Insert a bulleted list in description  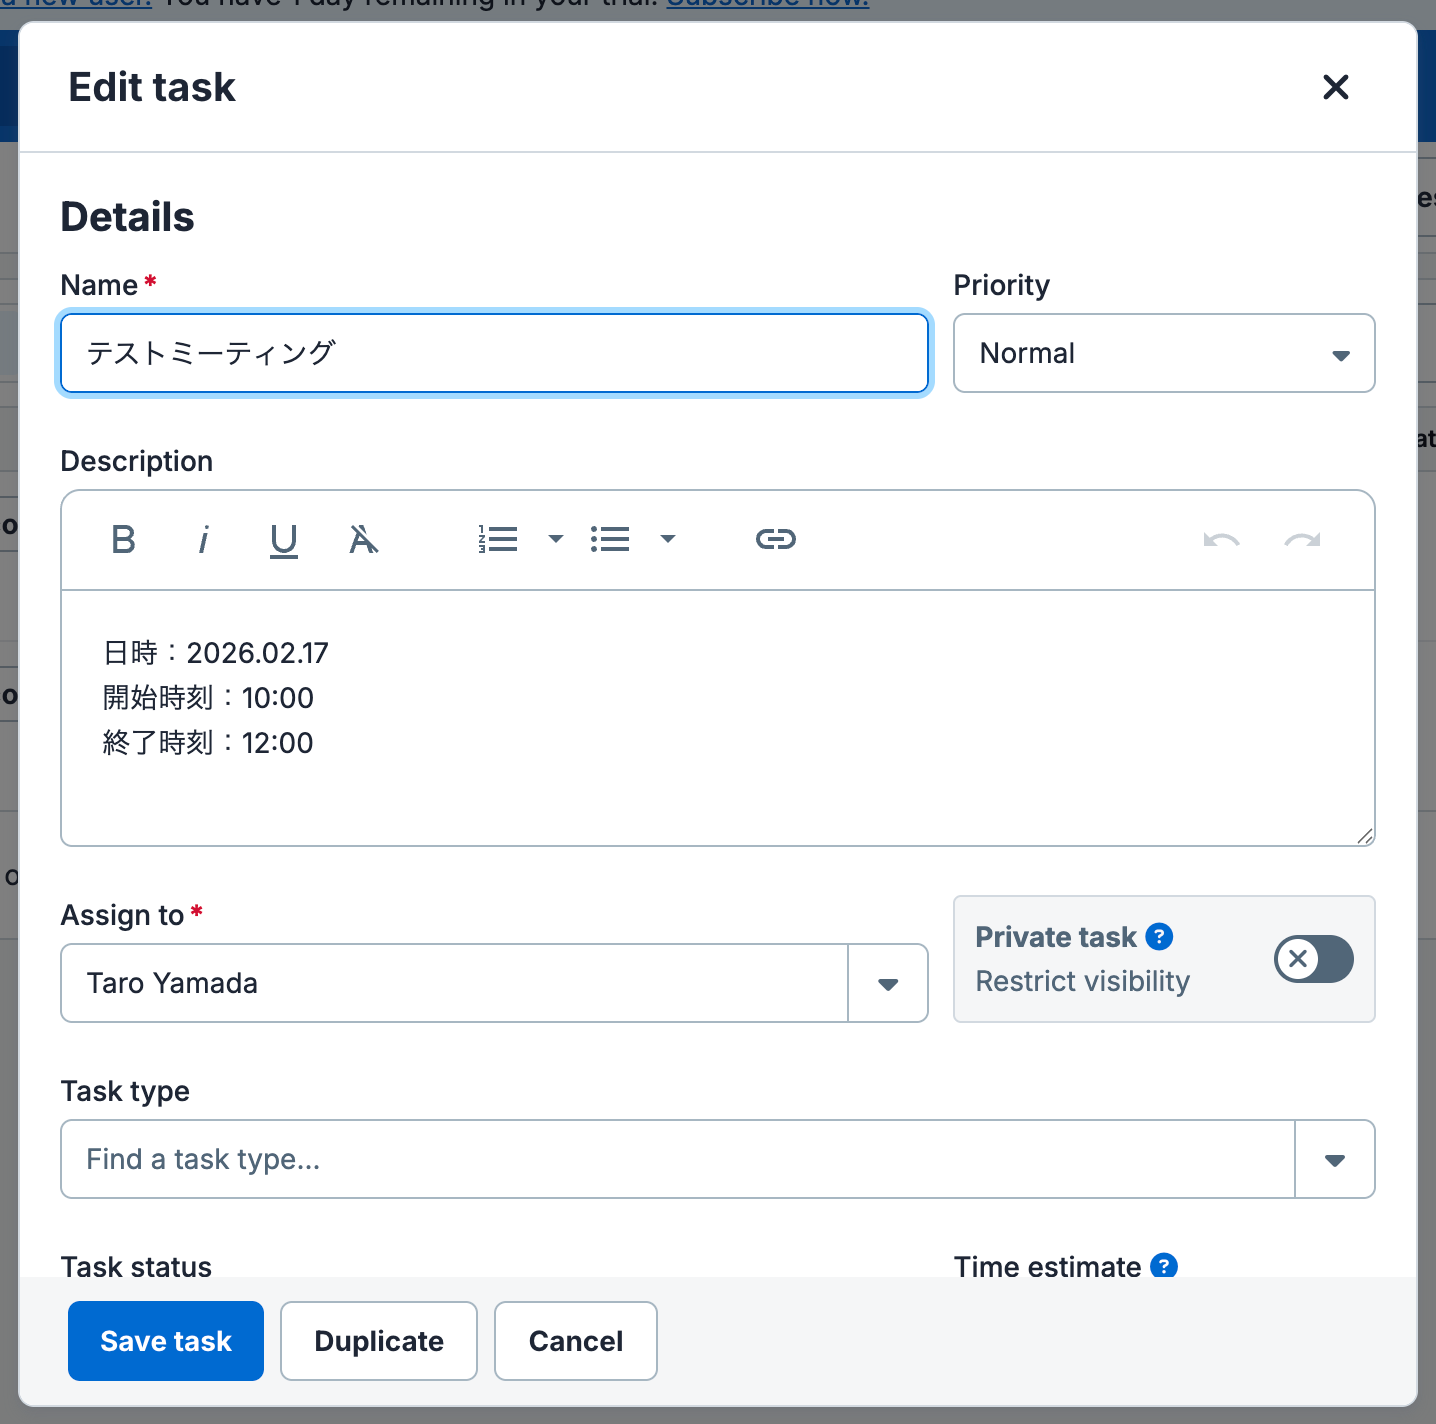(610, 540)
